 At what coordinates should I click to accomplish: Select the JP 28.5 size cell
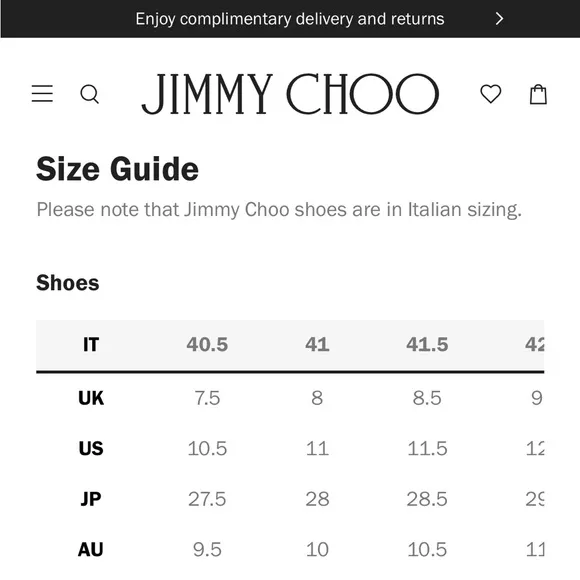coord(427,499)
